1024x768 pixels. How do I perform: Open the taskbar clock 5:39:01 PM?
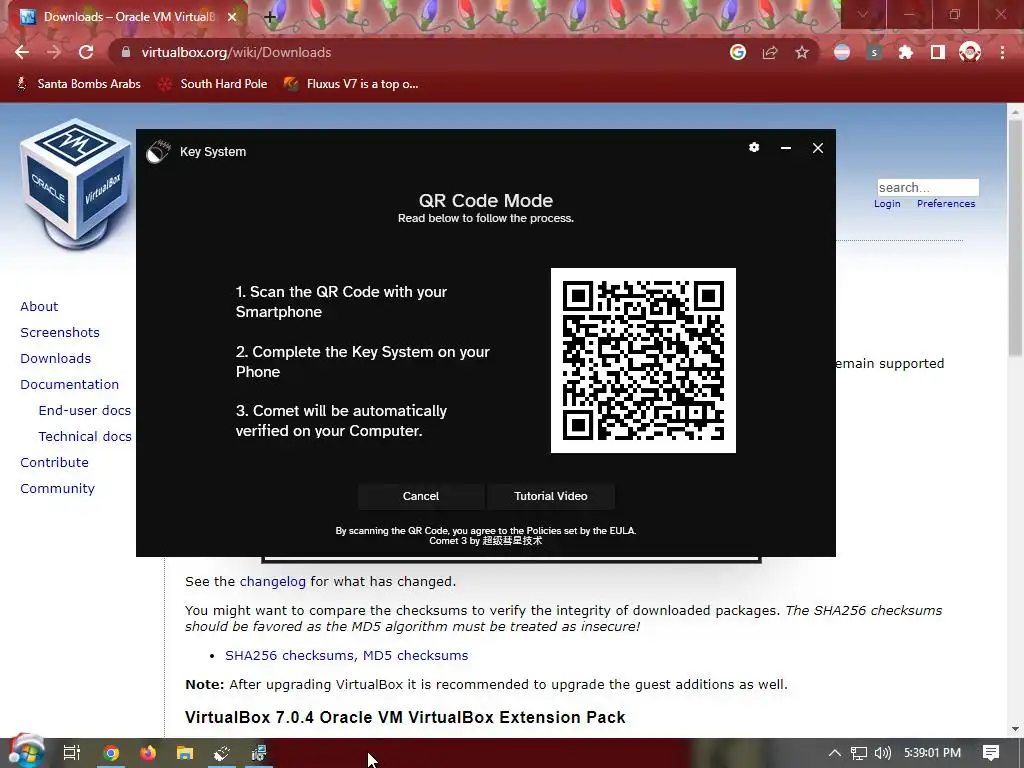(x=932, y=753)
